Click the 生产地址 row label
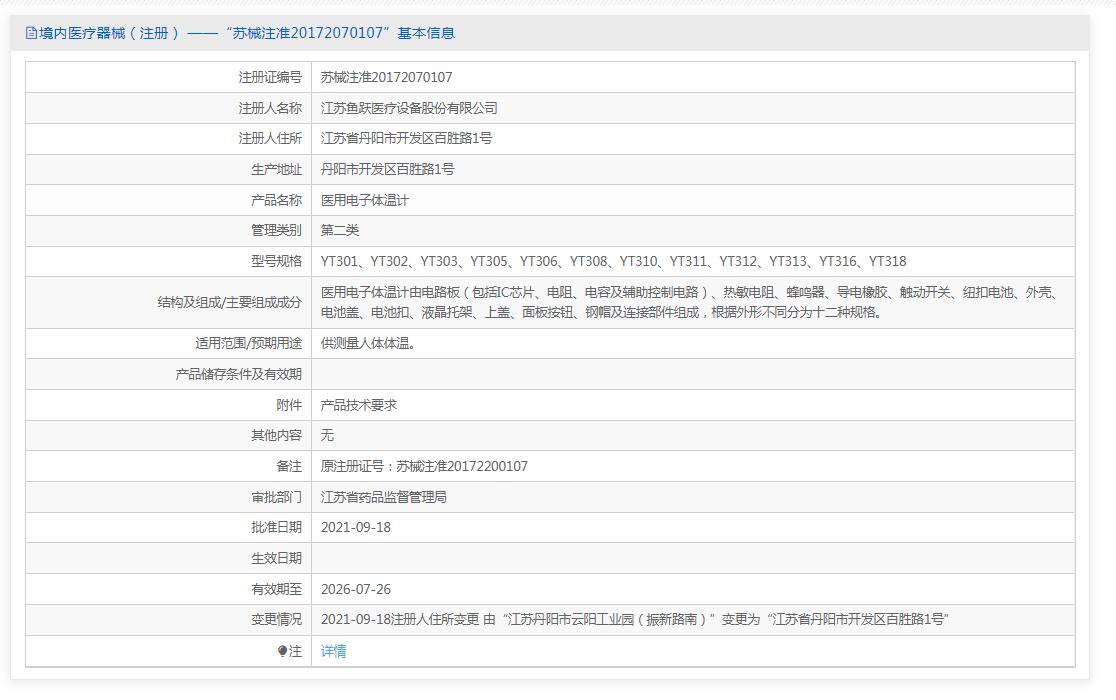1116x700 pixels. point(276,169)
